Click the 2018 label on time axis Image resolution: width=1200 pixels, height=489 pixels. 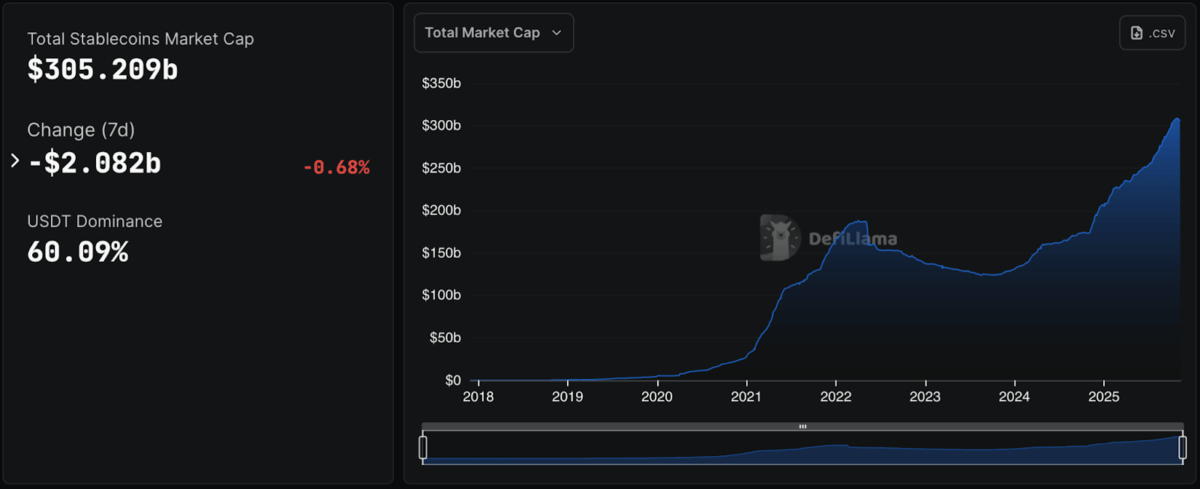click(x=479, y=397)
